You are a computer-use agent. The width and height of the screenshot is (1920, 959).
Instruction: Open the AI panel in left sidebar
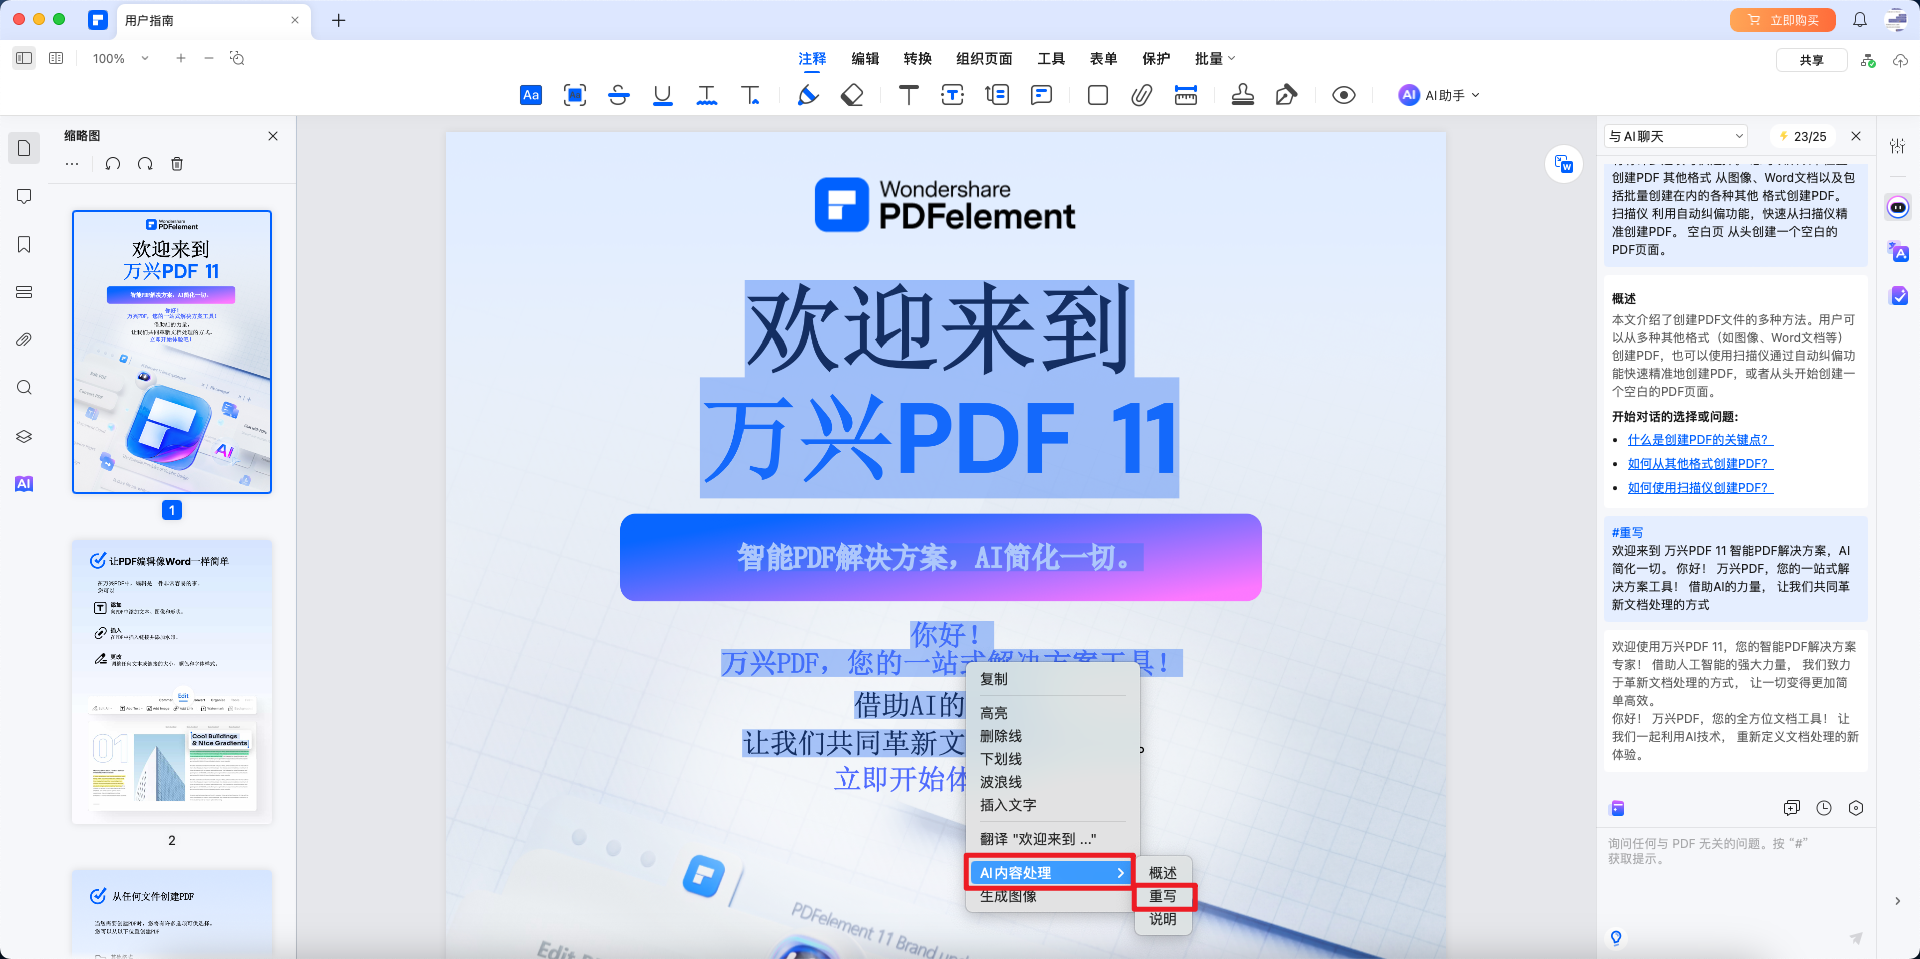click(x=24, y=484)
